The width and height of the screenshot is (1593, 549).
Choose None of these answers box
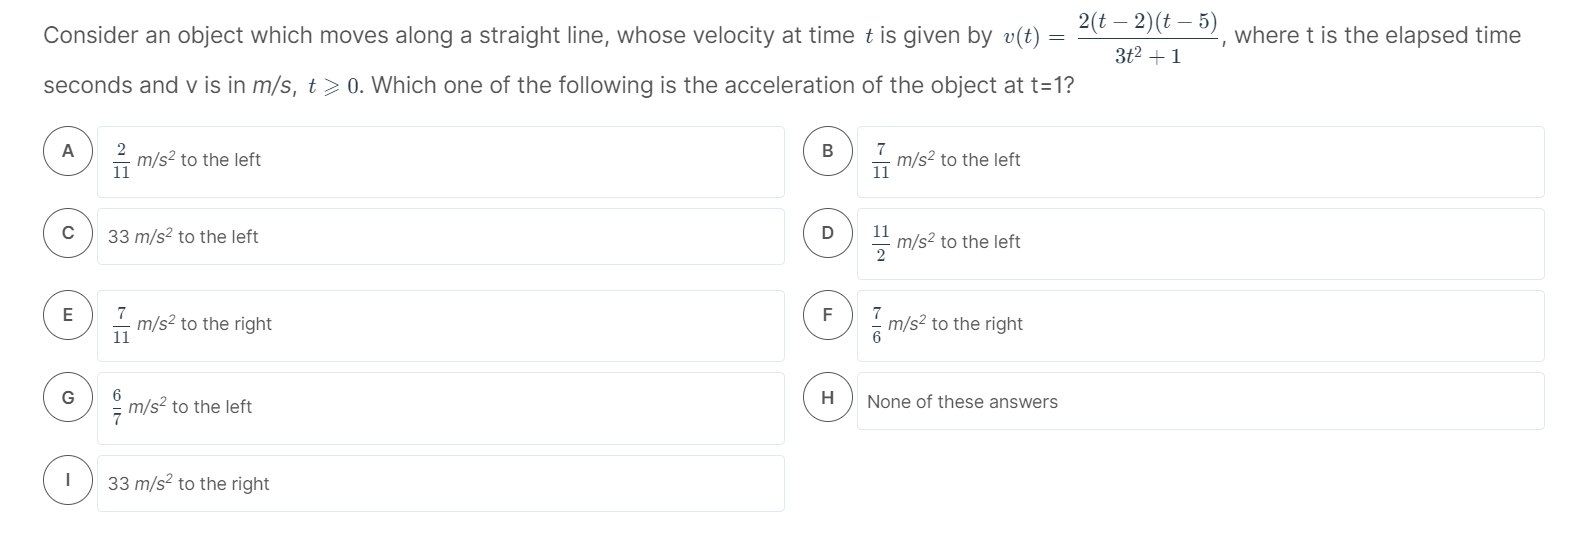1201,401
